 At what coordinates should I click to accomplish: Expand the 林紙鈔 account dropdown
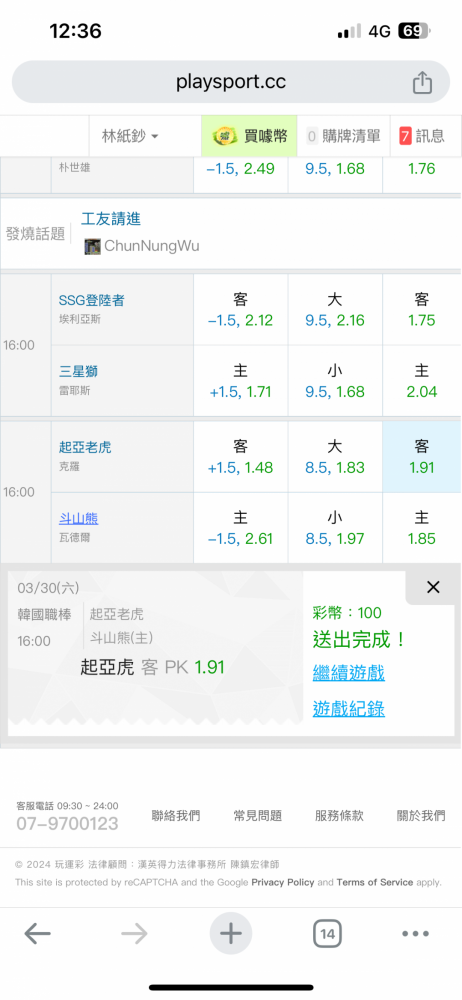coord(130,136)
